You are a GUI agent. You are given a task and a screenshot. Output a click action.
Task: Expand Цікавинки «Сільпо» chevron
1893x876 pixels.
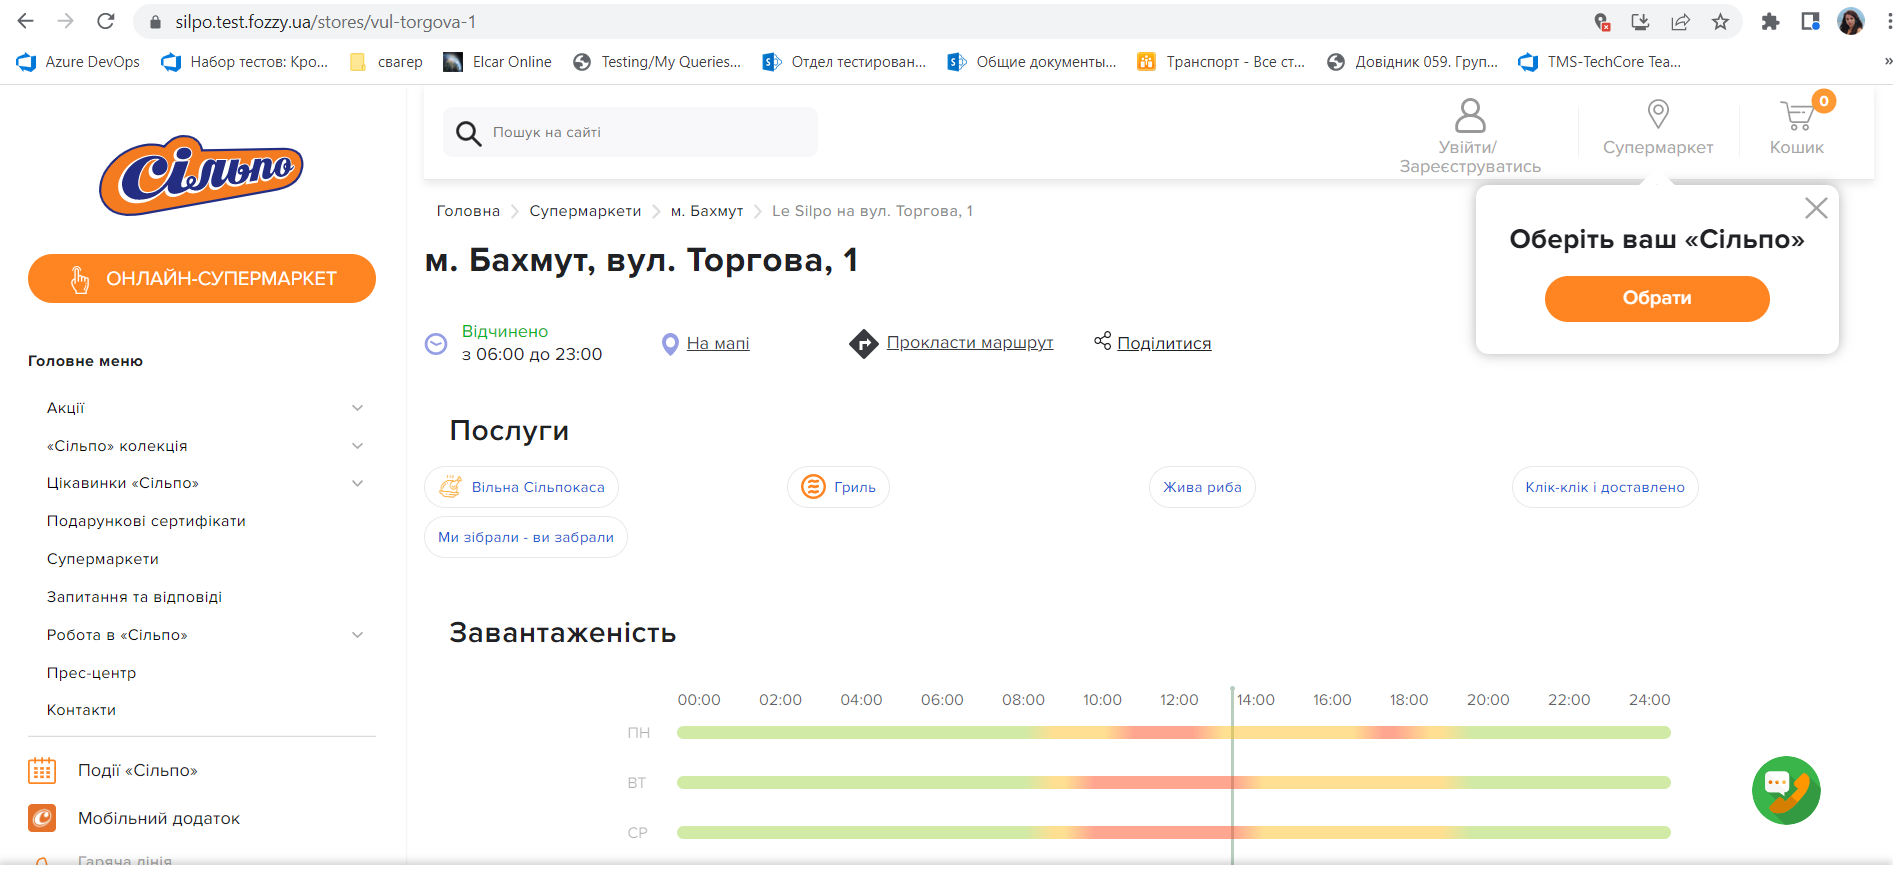click(x=357, y=483)
